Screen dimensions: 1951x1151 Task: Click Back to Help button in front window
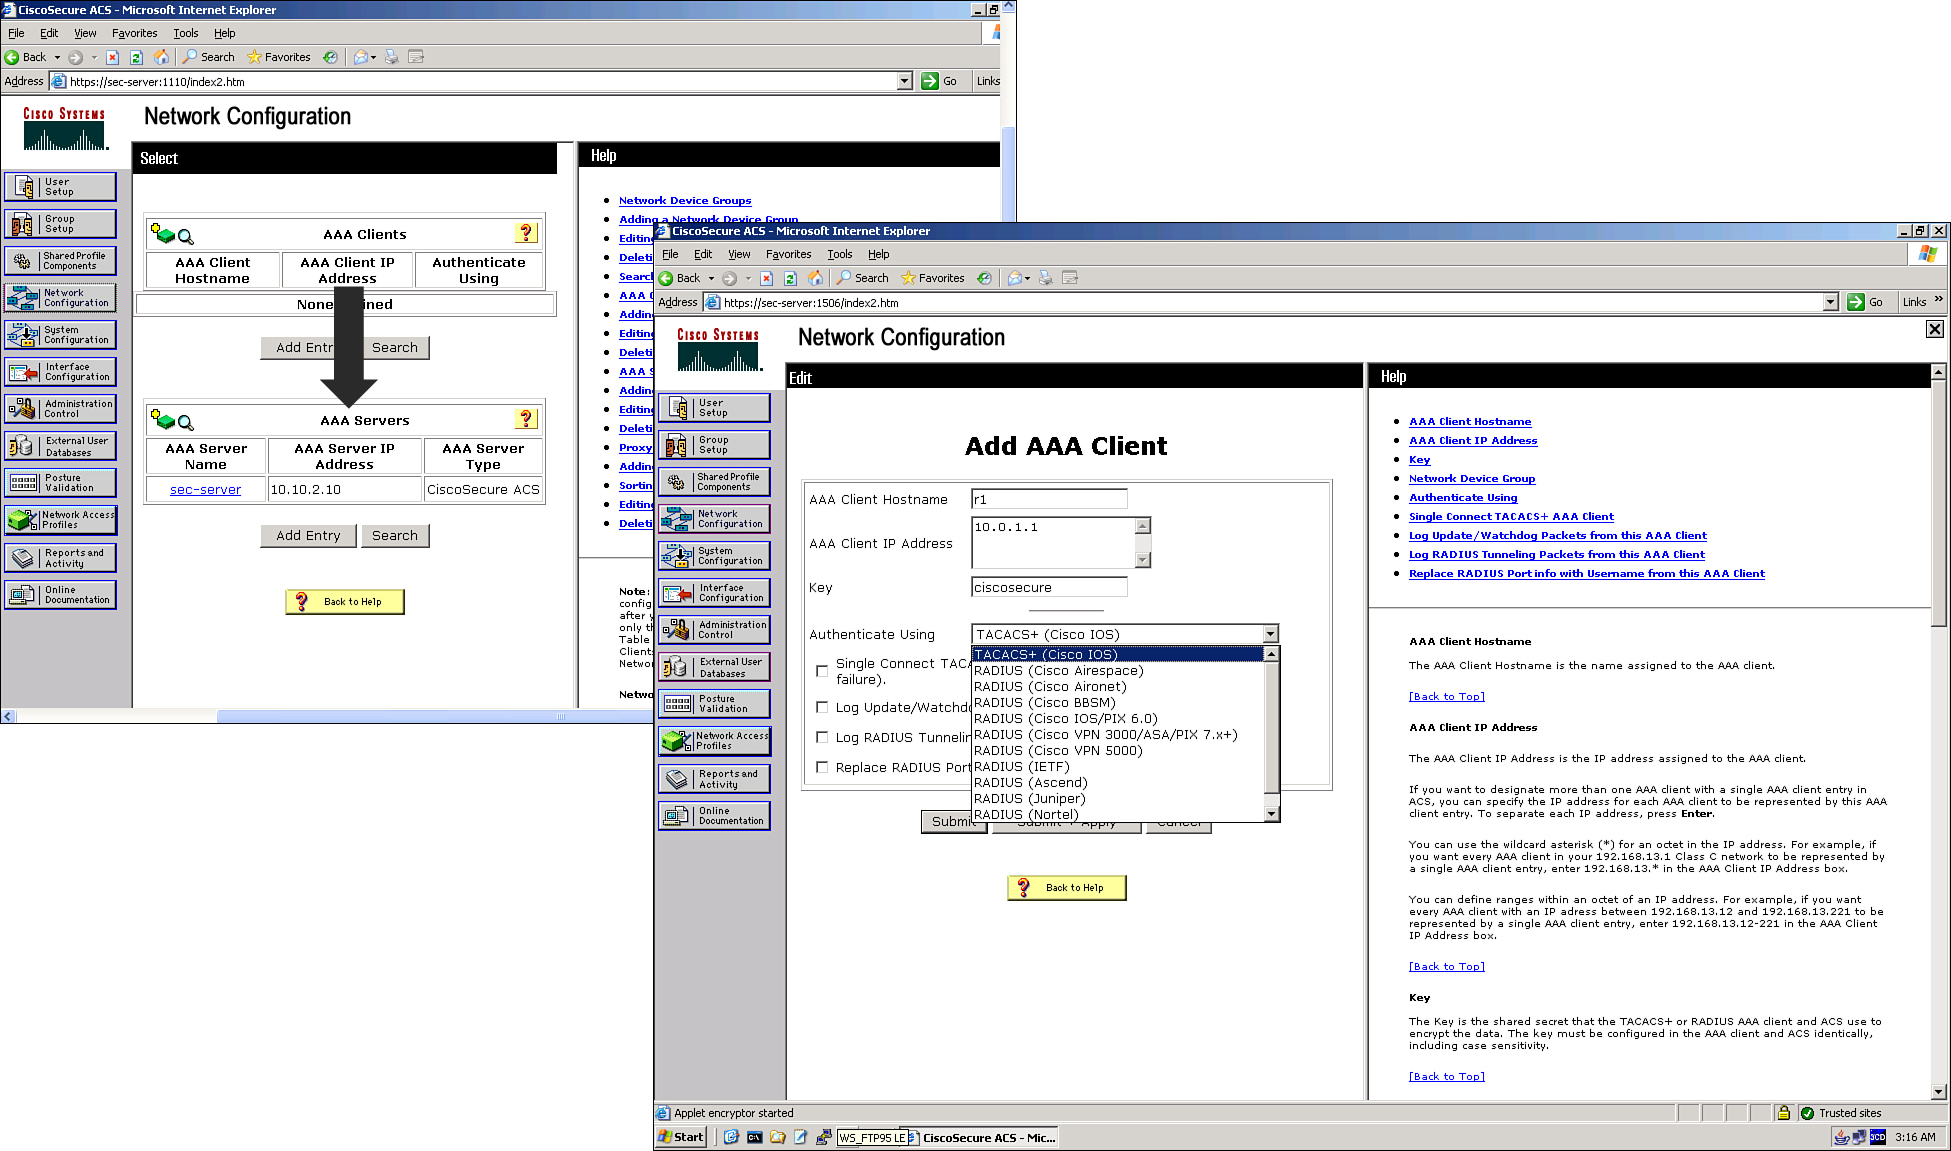tap(1067, 888)
